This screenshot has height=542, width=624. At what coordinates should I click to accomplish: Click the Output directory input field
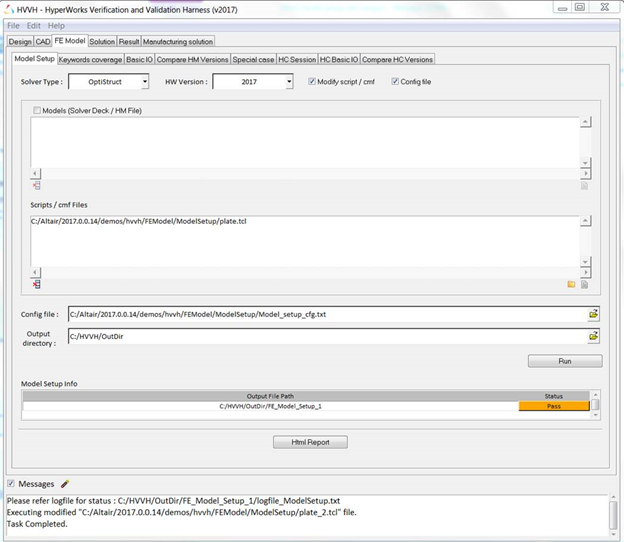(x=328, y=336)
